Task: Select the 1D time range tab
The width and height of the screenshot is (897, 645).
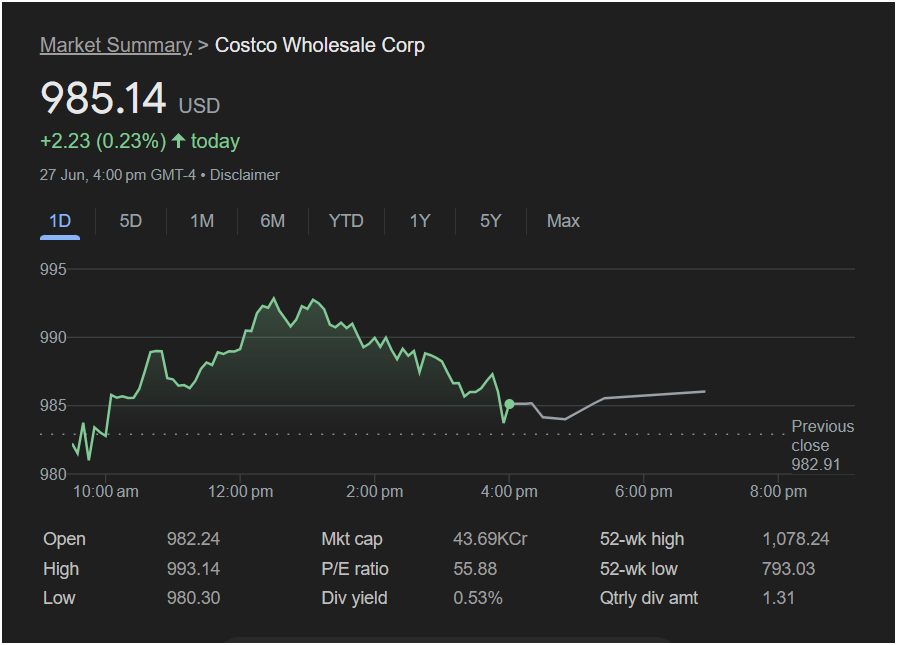Action: tap(60, 221)
